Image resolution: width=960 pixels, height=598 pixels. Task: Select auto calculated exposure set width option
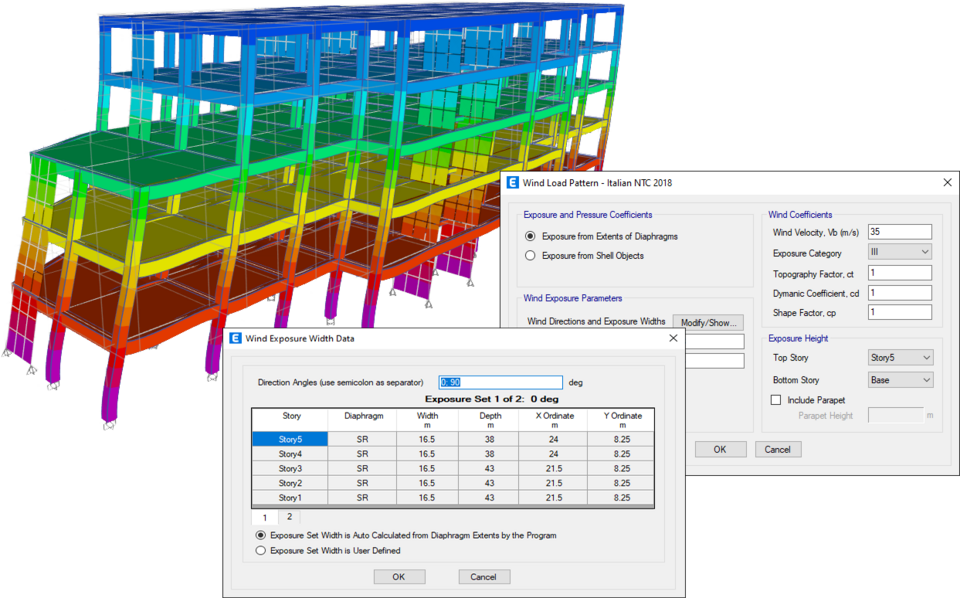262,535
